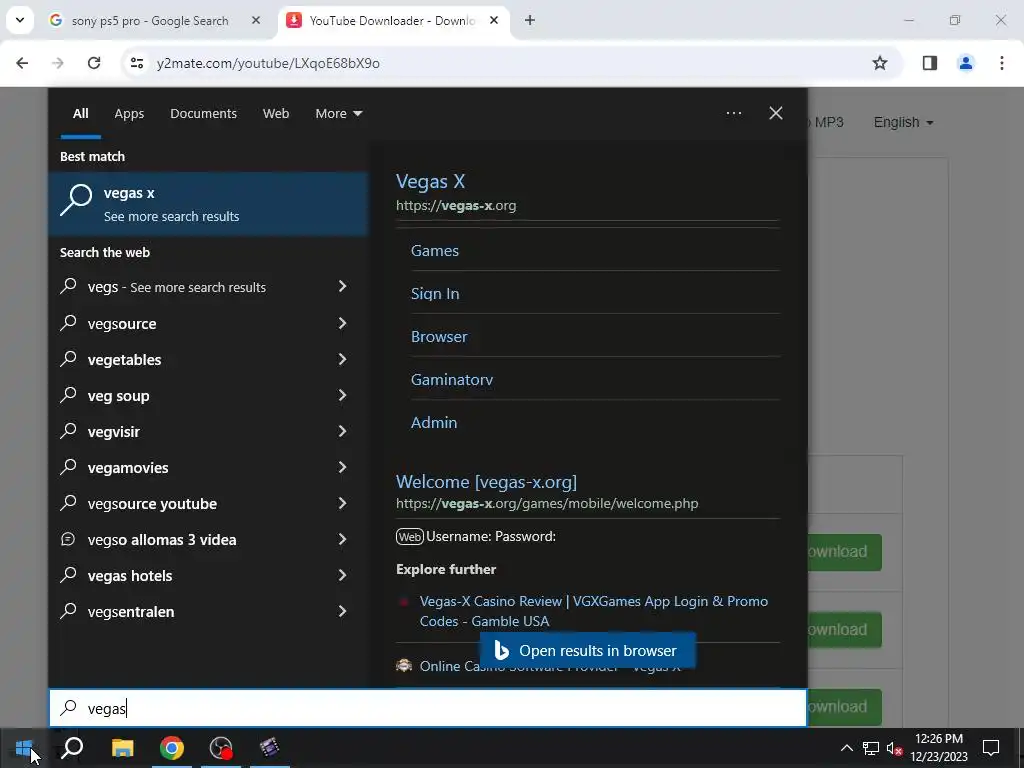The width and height of the screenshot is (1024, 768).
Task: Open File Explorer from the taskbar
Action: pyautogui.click(x=122, y=748)
